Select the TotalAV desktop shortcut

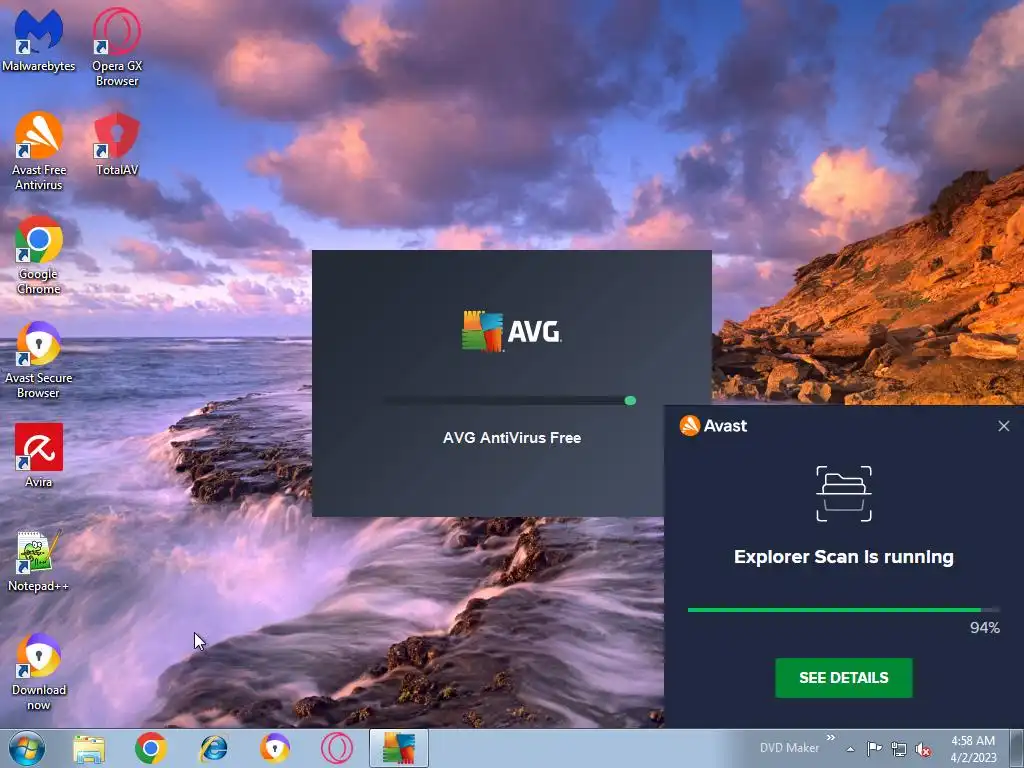tap(117, 144)
